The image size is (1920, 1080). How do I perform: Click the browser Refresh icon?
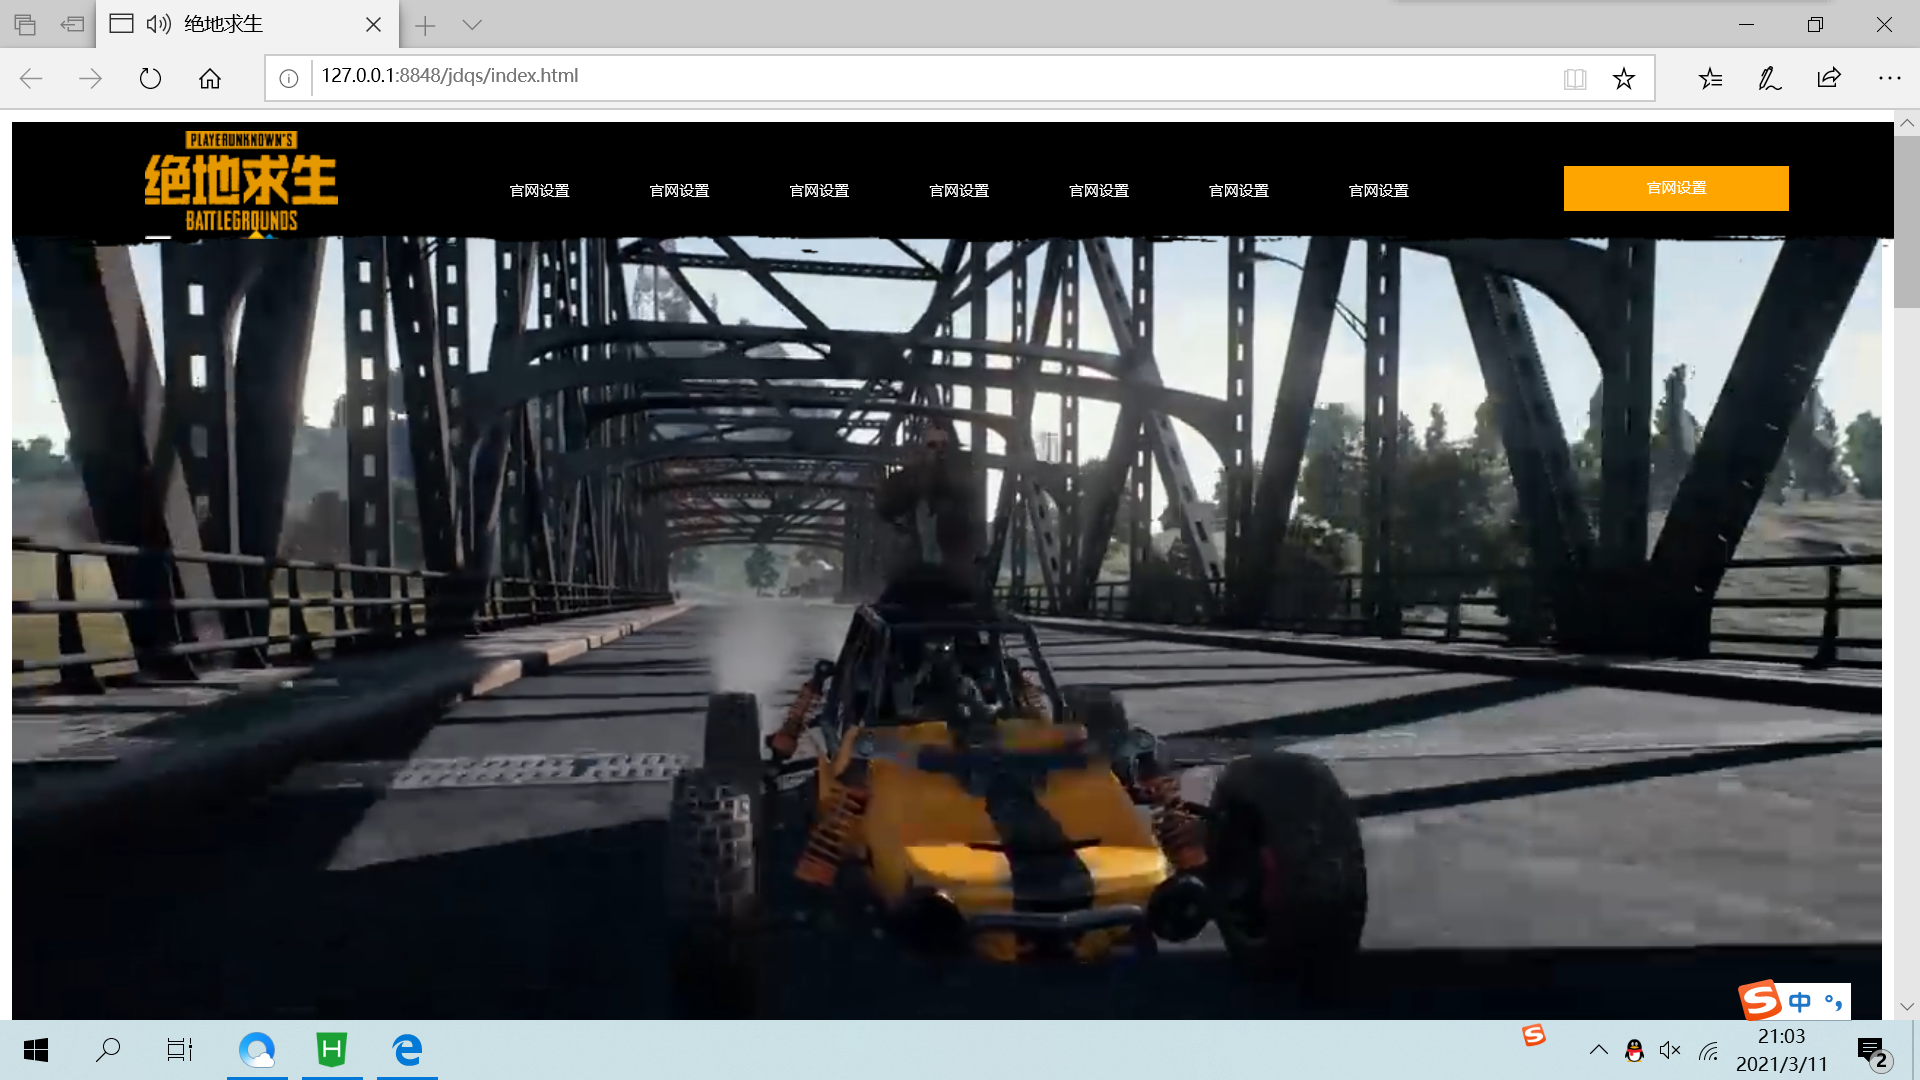[x=150, y=78]
